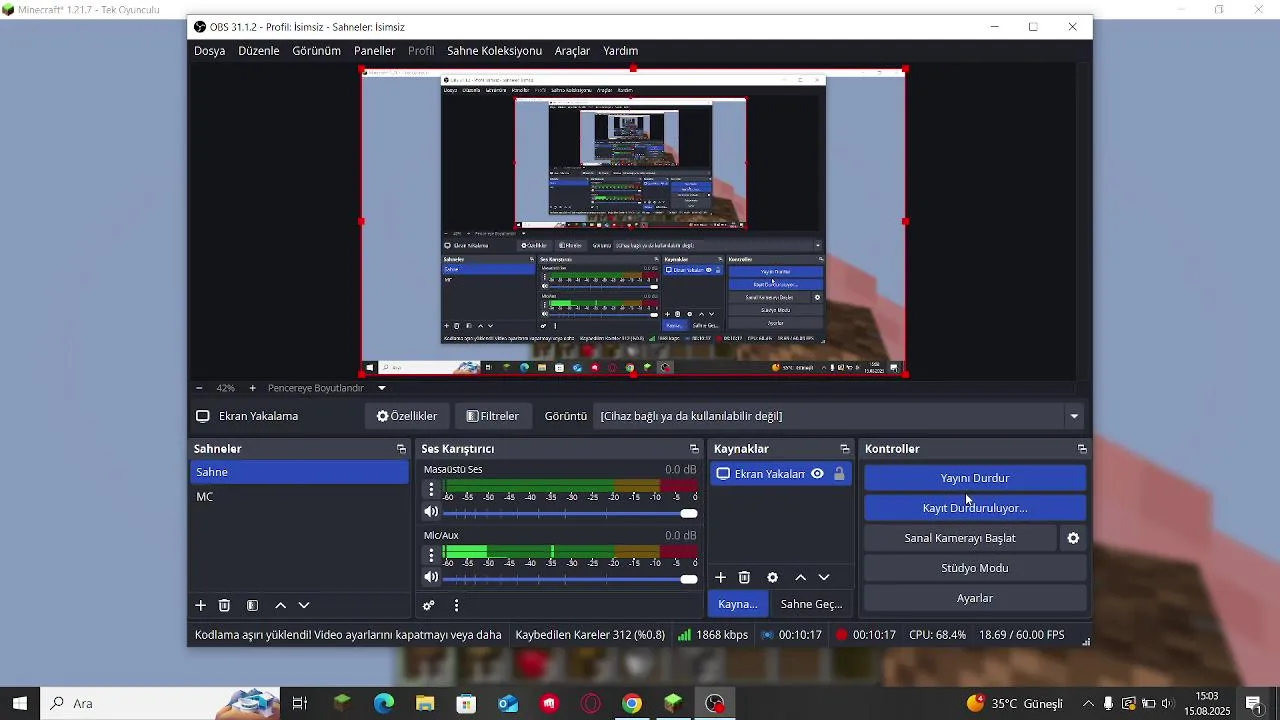The width and height of the screenshot is (1280, 720).
Task: Adjust the Mic/Aux volume slider
Action: [570, 579]
